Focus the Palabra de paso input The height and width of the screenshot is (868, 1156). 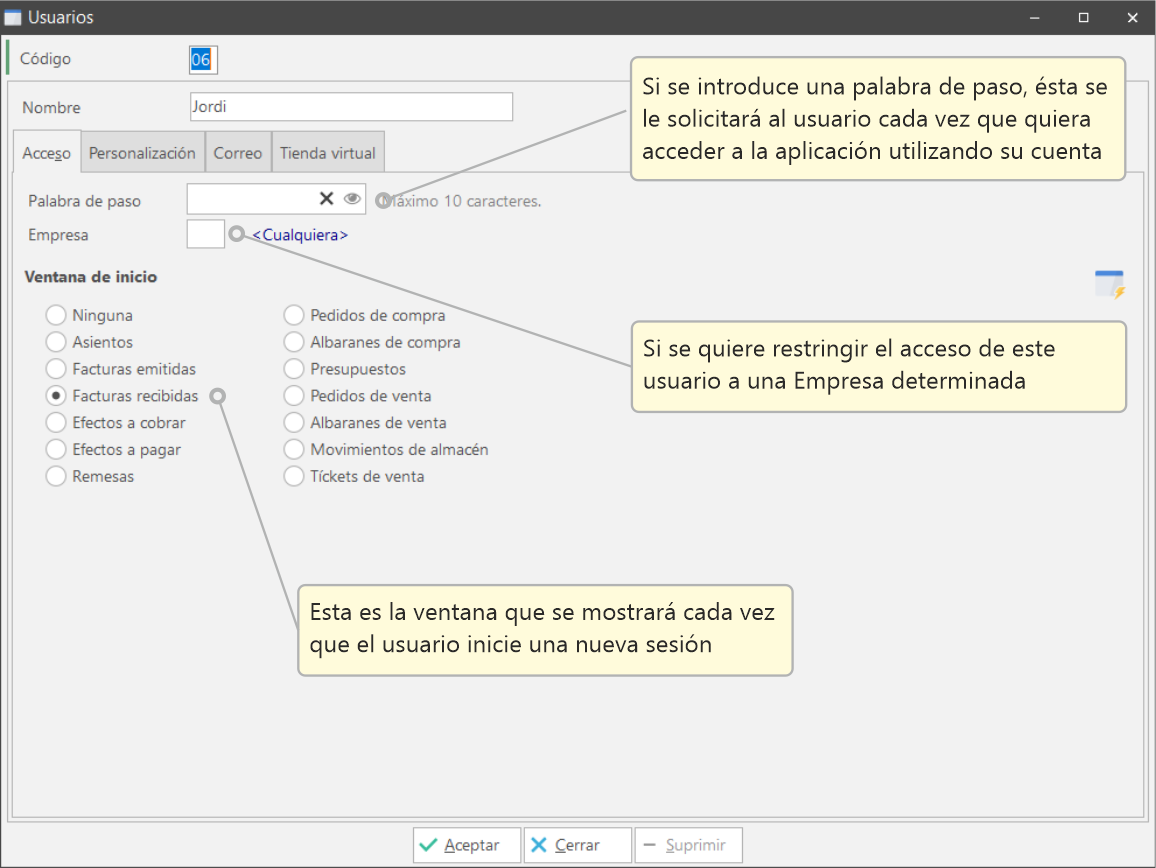[x=250, y=199]
